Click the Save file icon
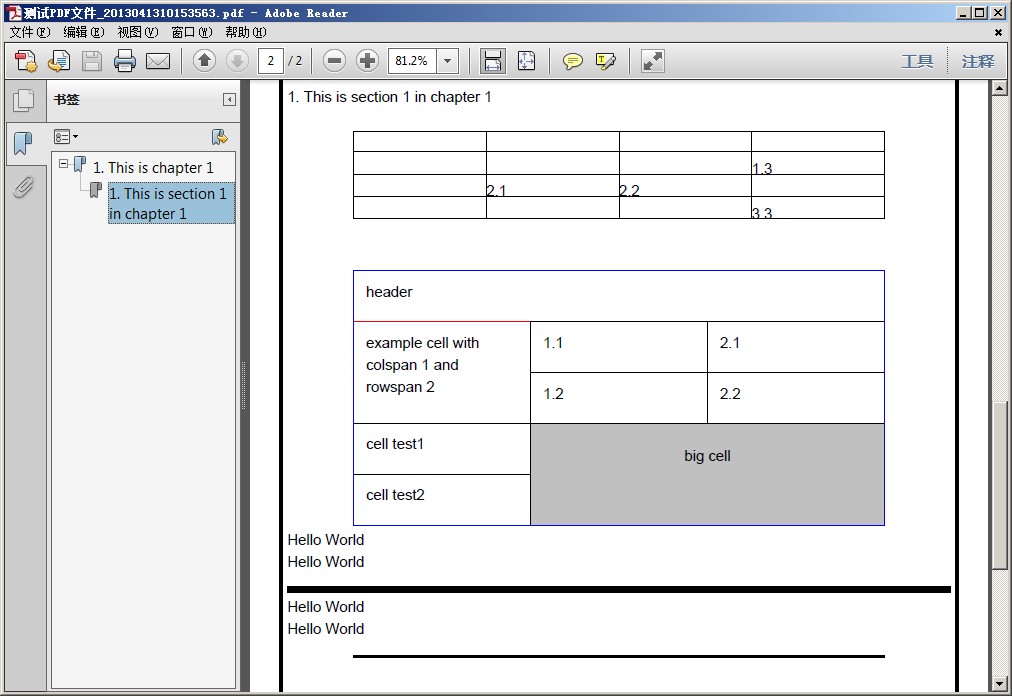The image size is (1012, 696). point(92,61)
